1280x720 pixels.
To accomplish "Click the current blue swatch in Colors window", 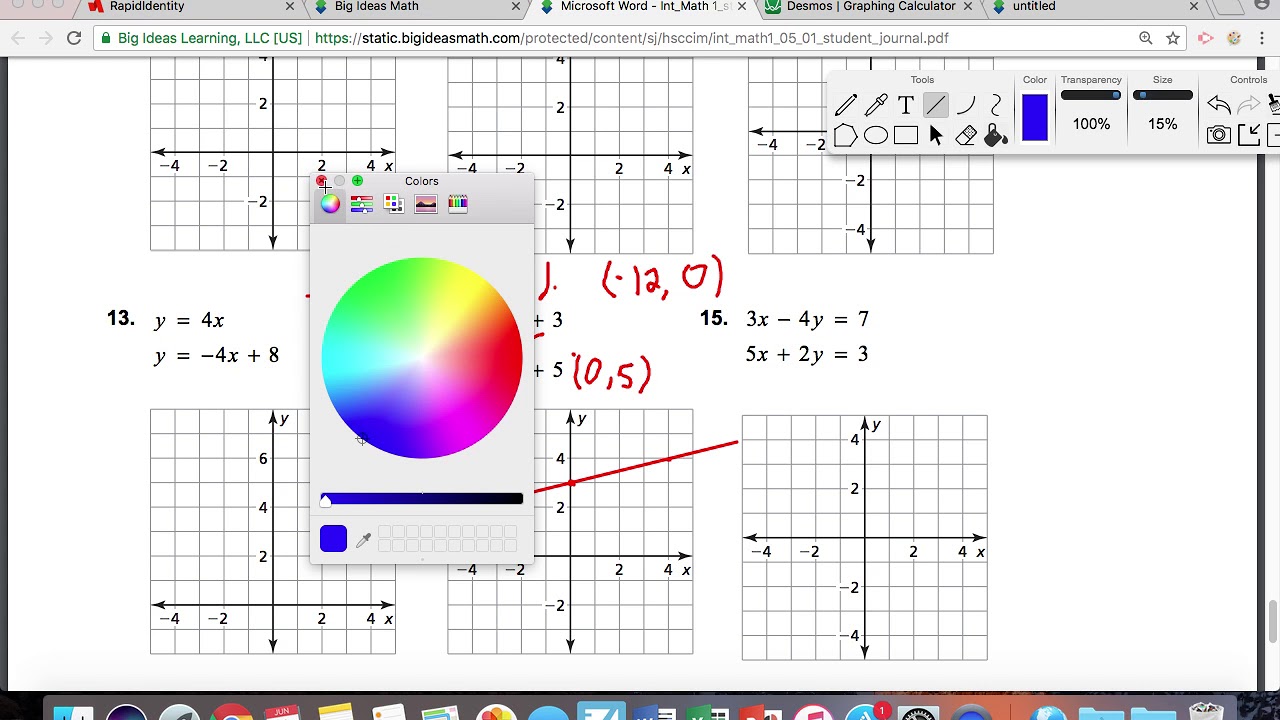I will (333, 539).
